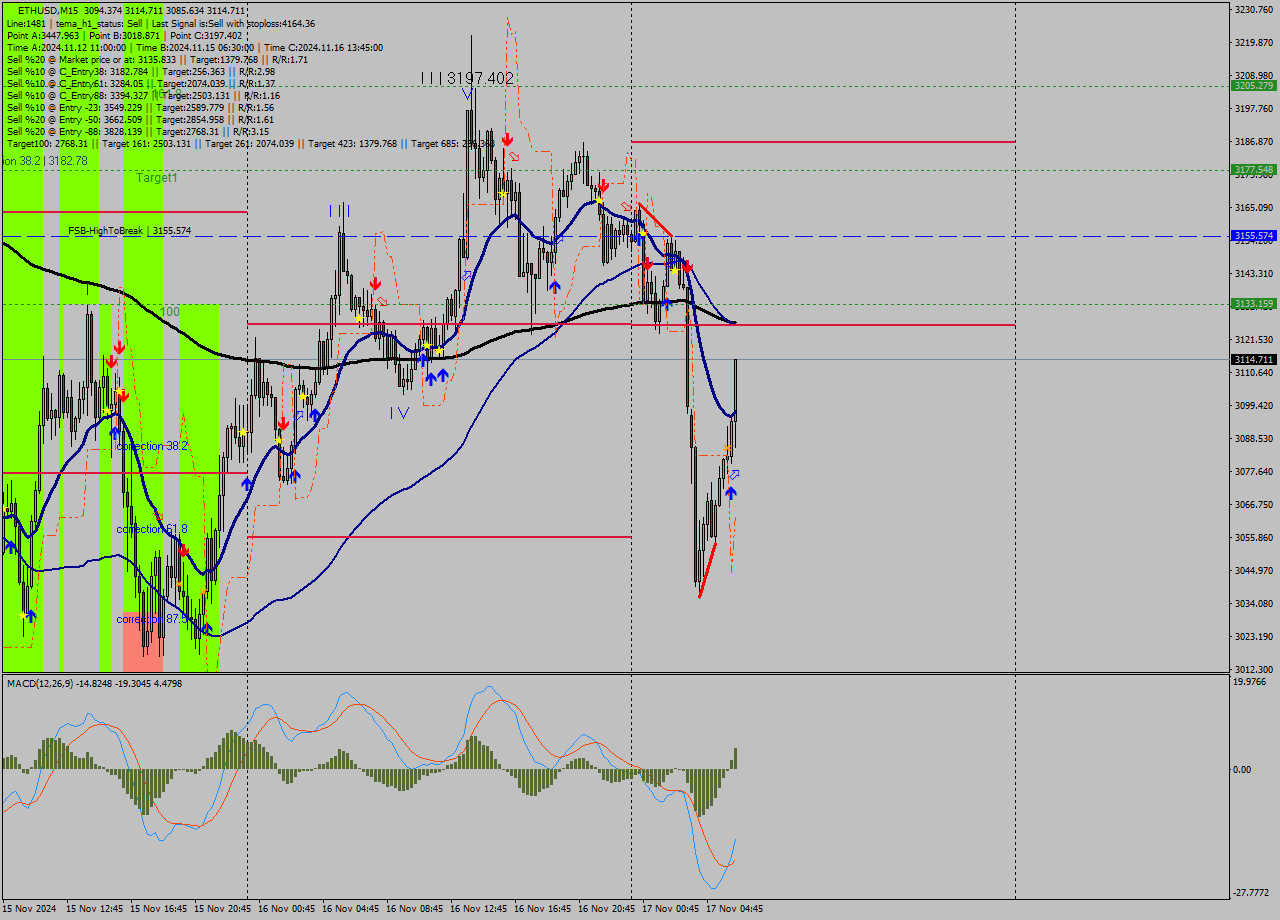Click the '17 Nov 00:45' time axis label
The height and width of the screenshot is (920, 1280).
click(x=670, y=909)
